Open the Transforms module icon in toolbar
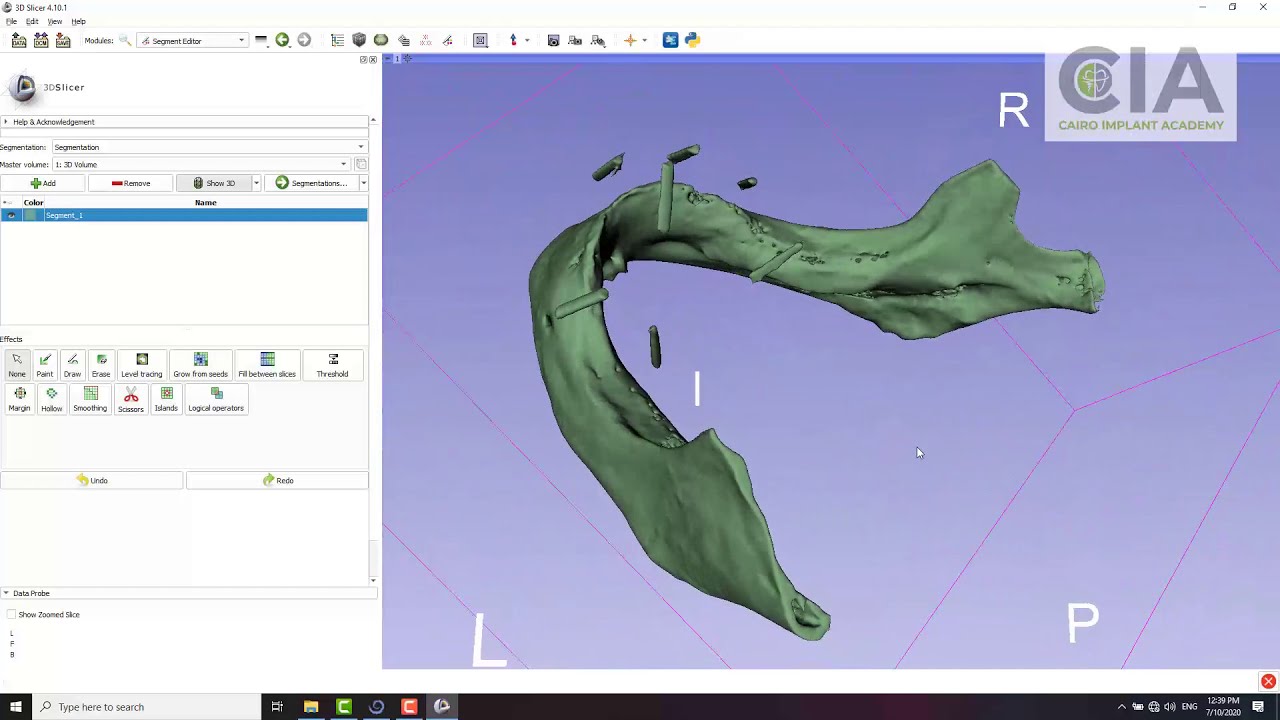 (403, 40)
